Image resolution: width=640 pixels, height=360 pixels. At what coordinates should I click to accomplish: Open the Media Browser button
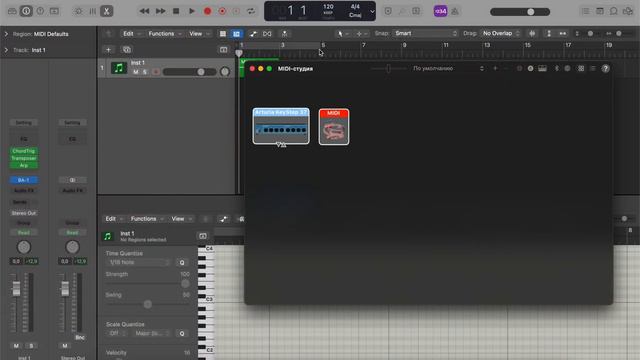[628, 11]
